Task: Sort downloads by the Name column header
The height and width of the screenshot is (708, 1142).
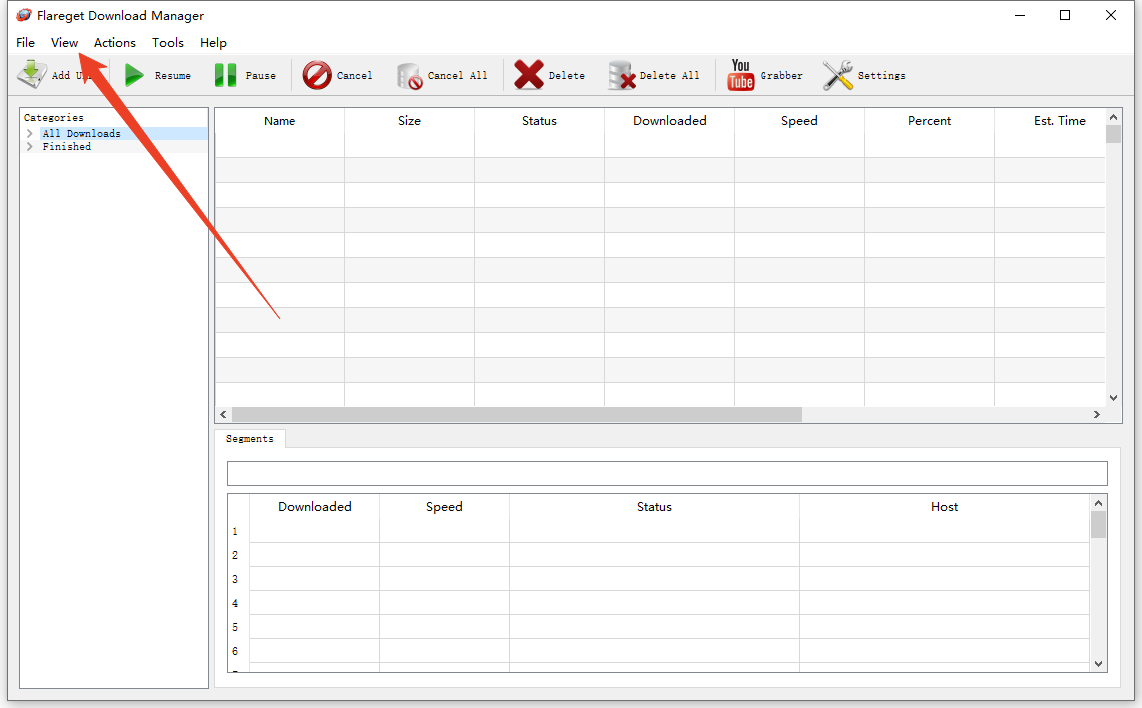Action: (280, 121)
